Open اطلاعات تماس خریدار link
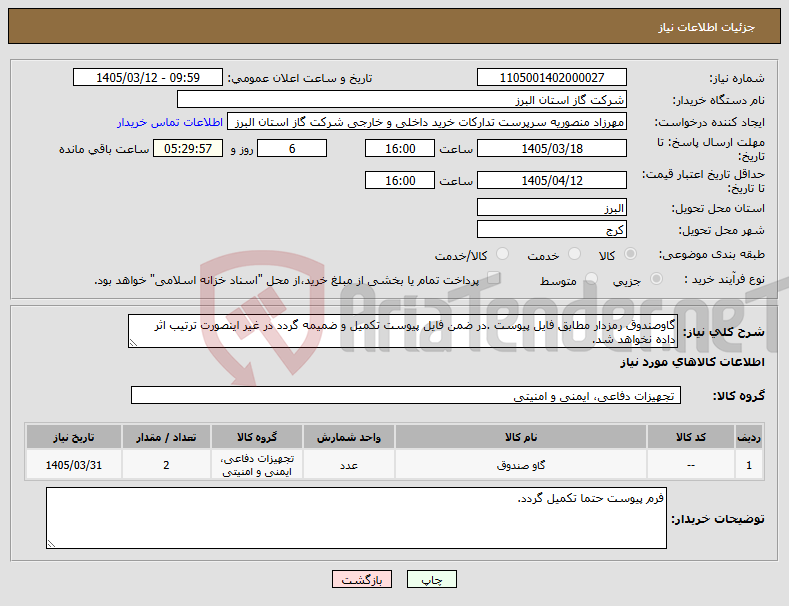789x606 pixels. tap(170, 122)
